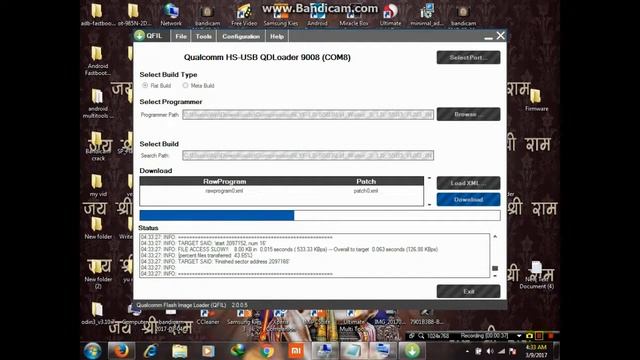
Task: Click the Search Path field
Action: coord(308,155)
